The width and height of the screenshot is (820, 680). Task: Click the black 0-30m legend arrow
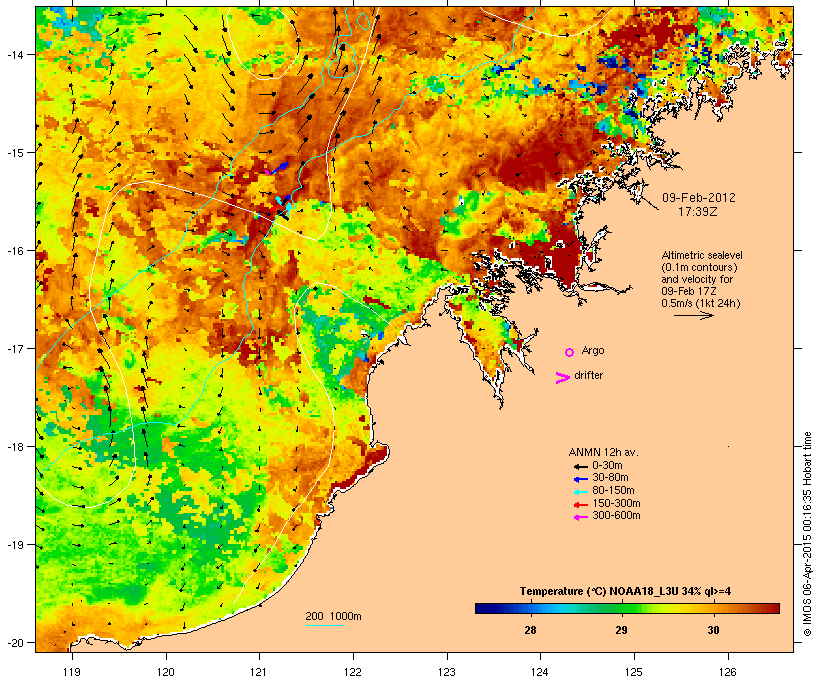coord(581,467)
